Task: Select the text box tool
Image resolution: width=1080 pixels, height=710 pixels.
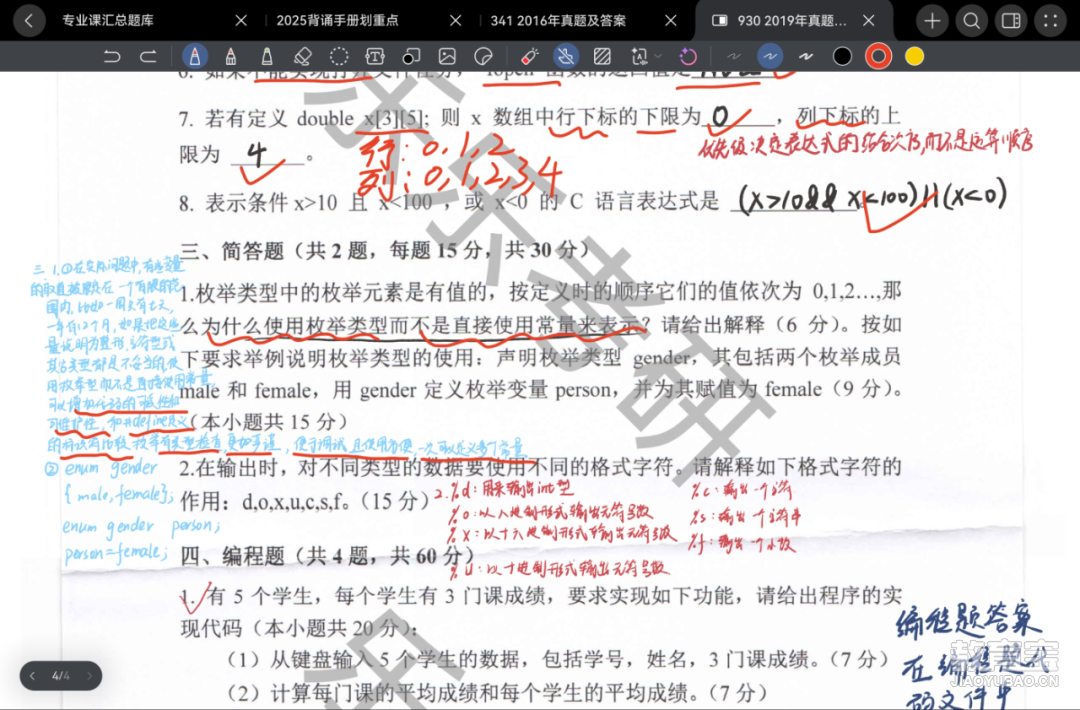Action: (375, 57)
